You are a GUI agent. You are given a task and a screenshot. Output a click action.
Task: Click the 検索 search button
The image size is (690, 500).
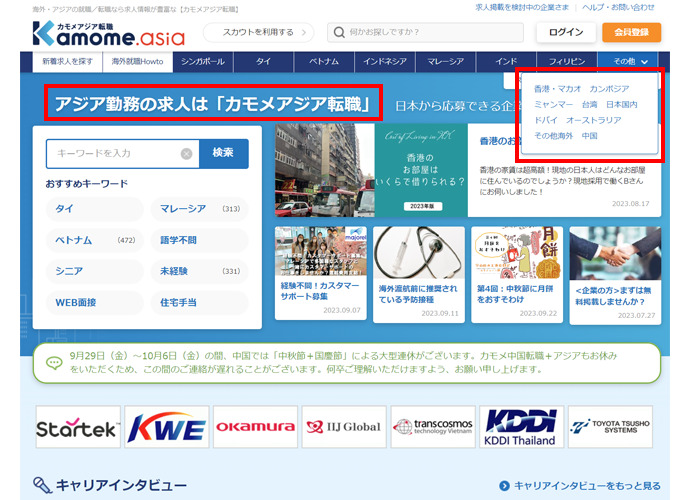(x=224, y=153)
